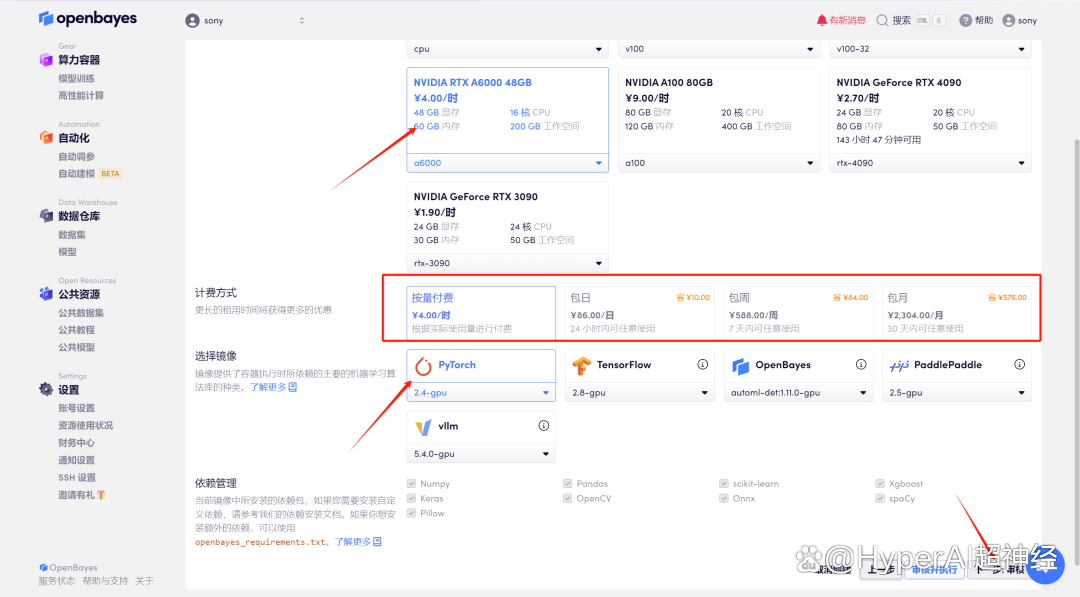Image resolution: width=1080 pixels, height=597 pixels.
Task: Click the 上一步 button
Action: [881, 569]
